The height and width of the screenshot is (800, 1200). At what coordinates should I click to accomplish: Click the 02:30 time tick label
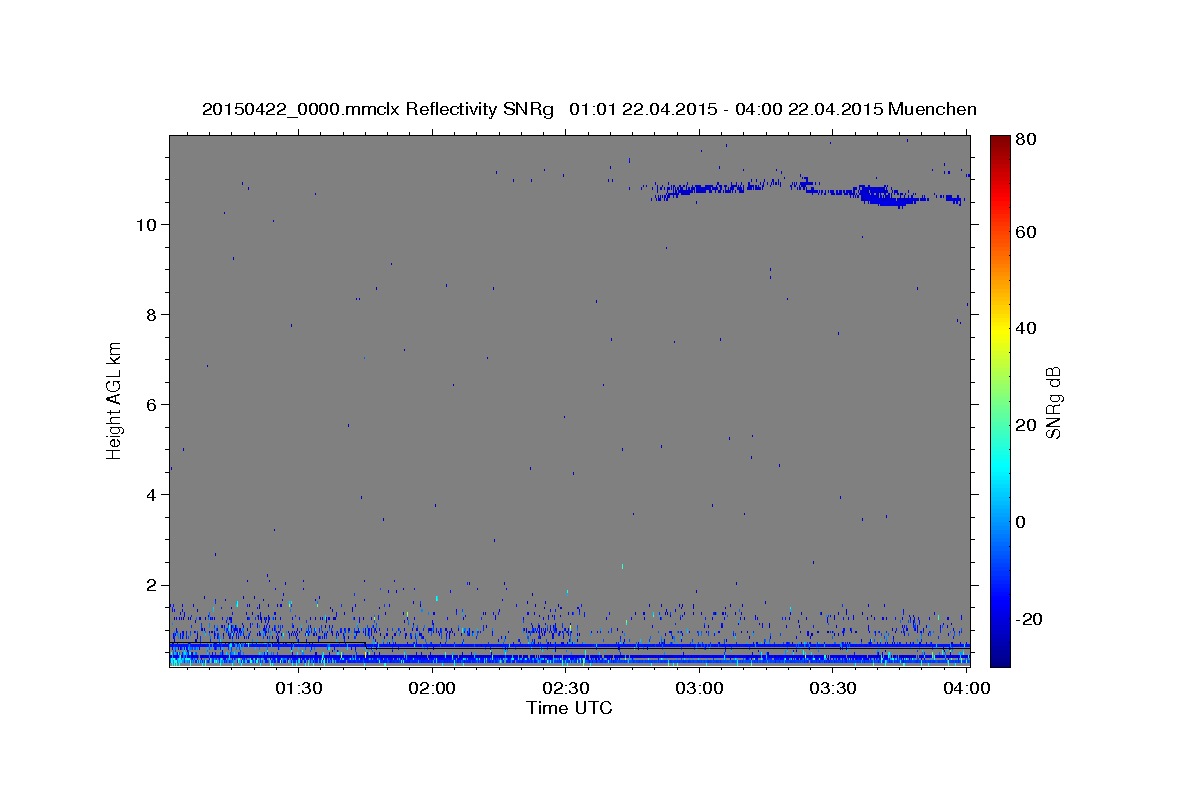tap(566, 689)
